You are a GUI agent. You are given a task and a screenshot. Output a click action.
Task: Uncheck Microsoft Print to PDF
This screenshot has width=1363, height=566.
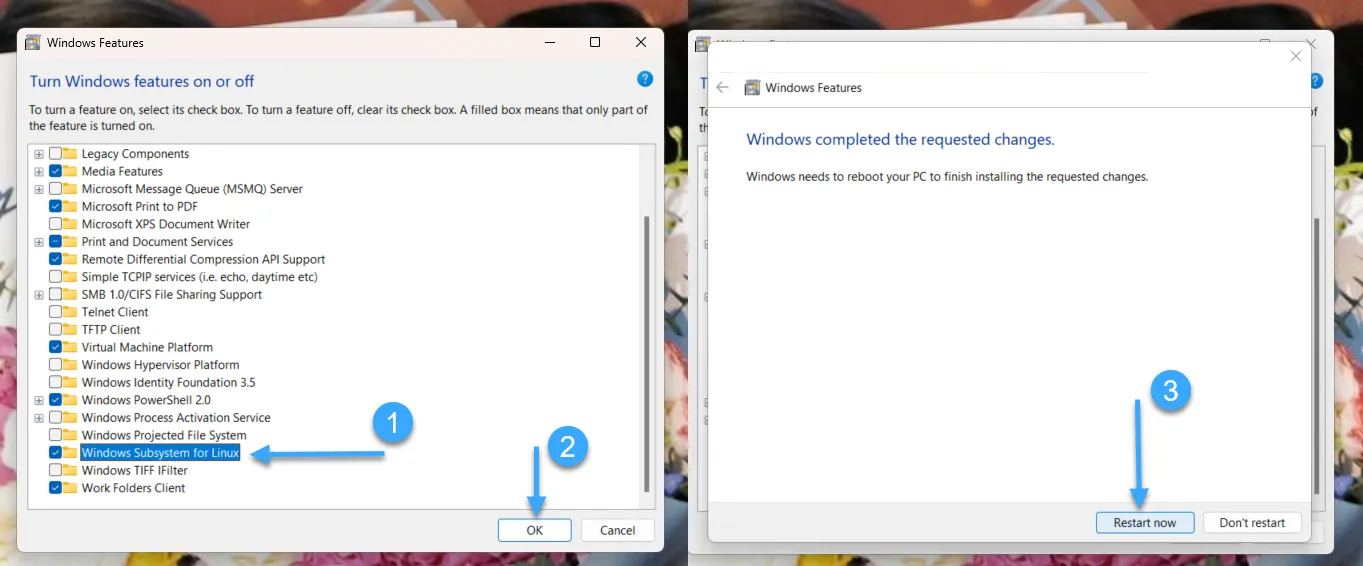click(56, 206)
